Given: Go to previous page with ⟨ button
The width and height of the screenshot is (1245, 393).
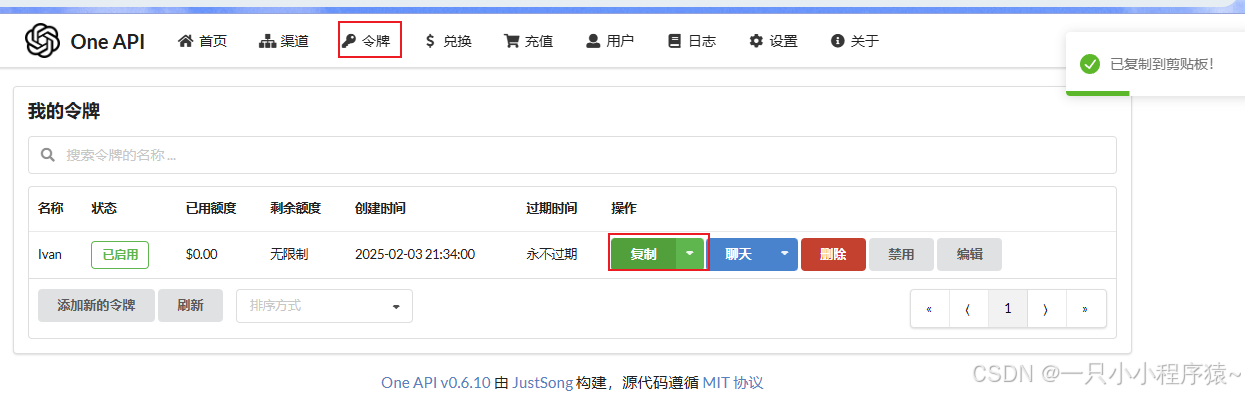Looking at the screenshot, I should (968, 309).
